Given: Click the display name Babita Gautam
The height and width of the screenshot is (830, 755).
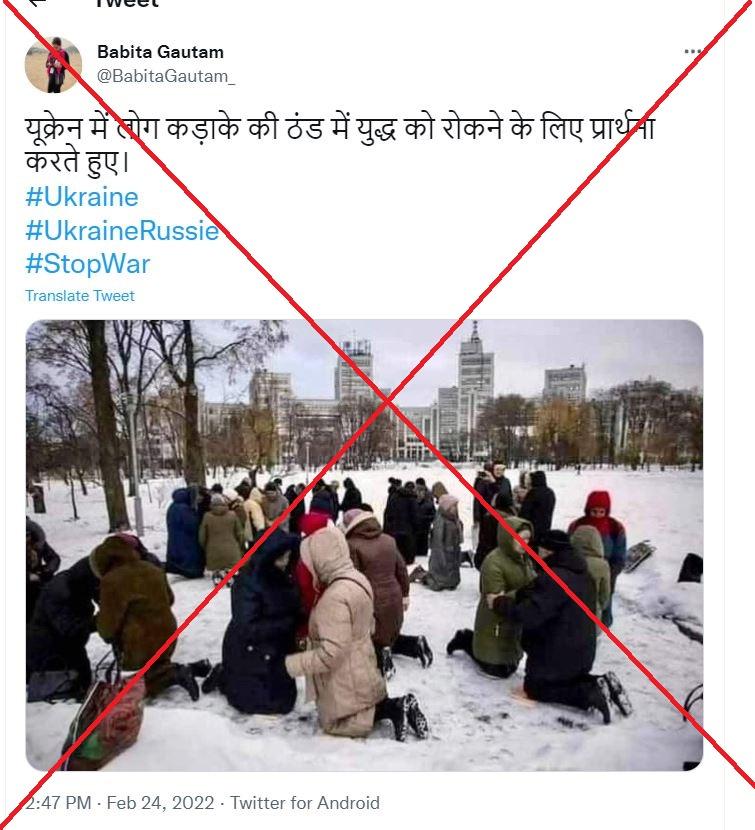Looking at the screenshot, I should [x=160, y=52].
